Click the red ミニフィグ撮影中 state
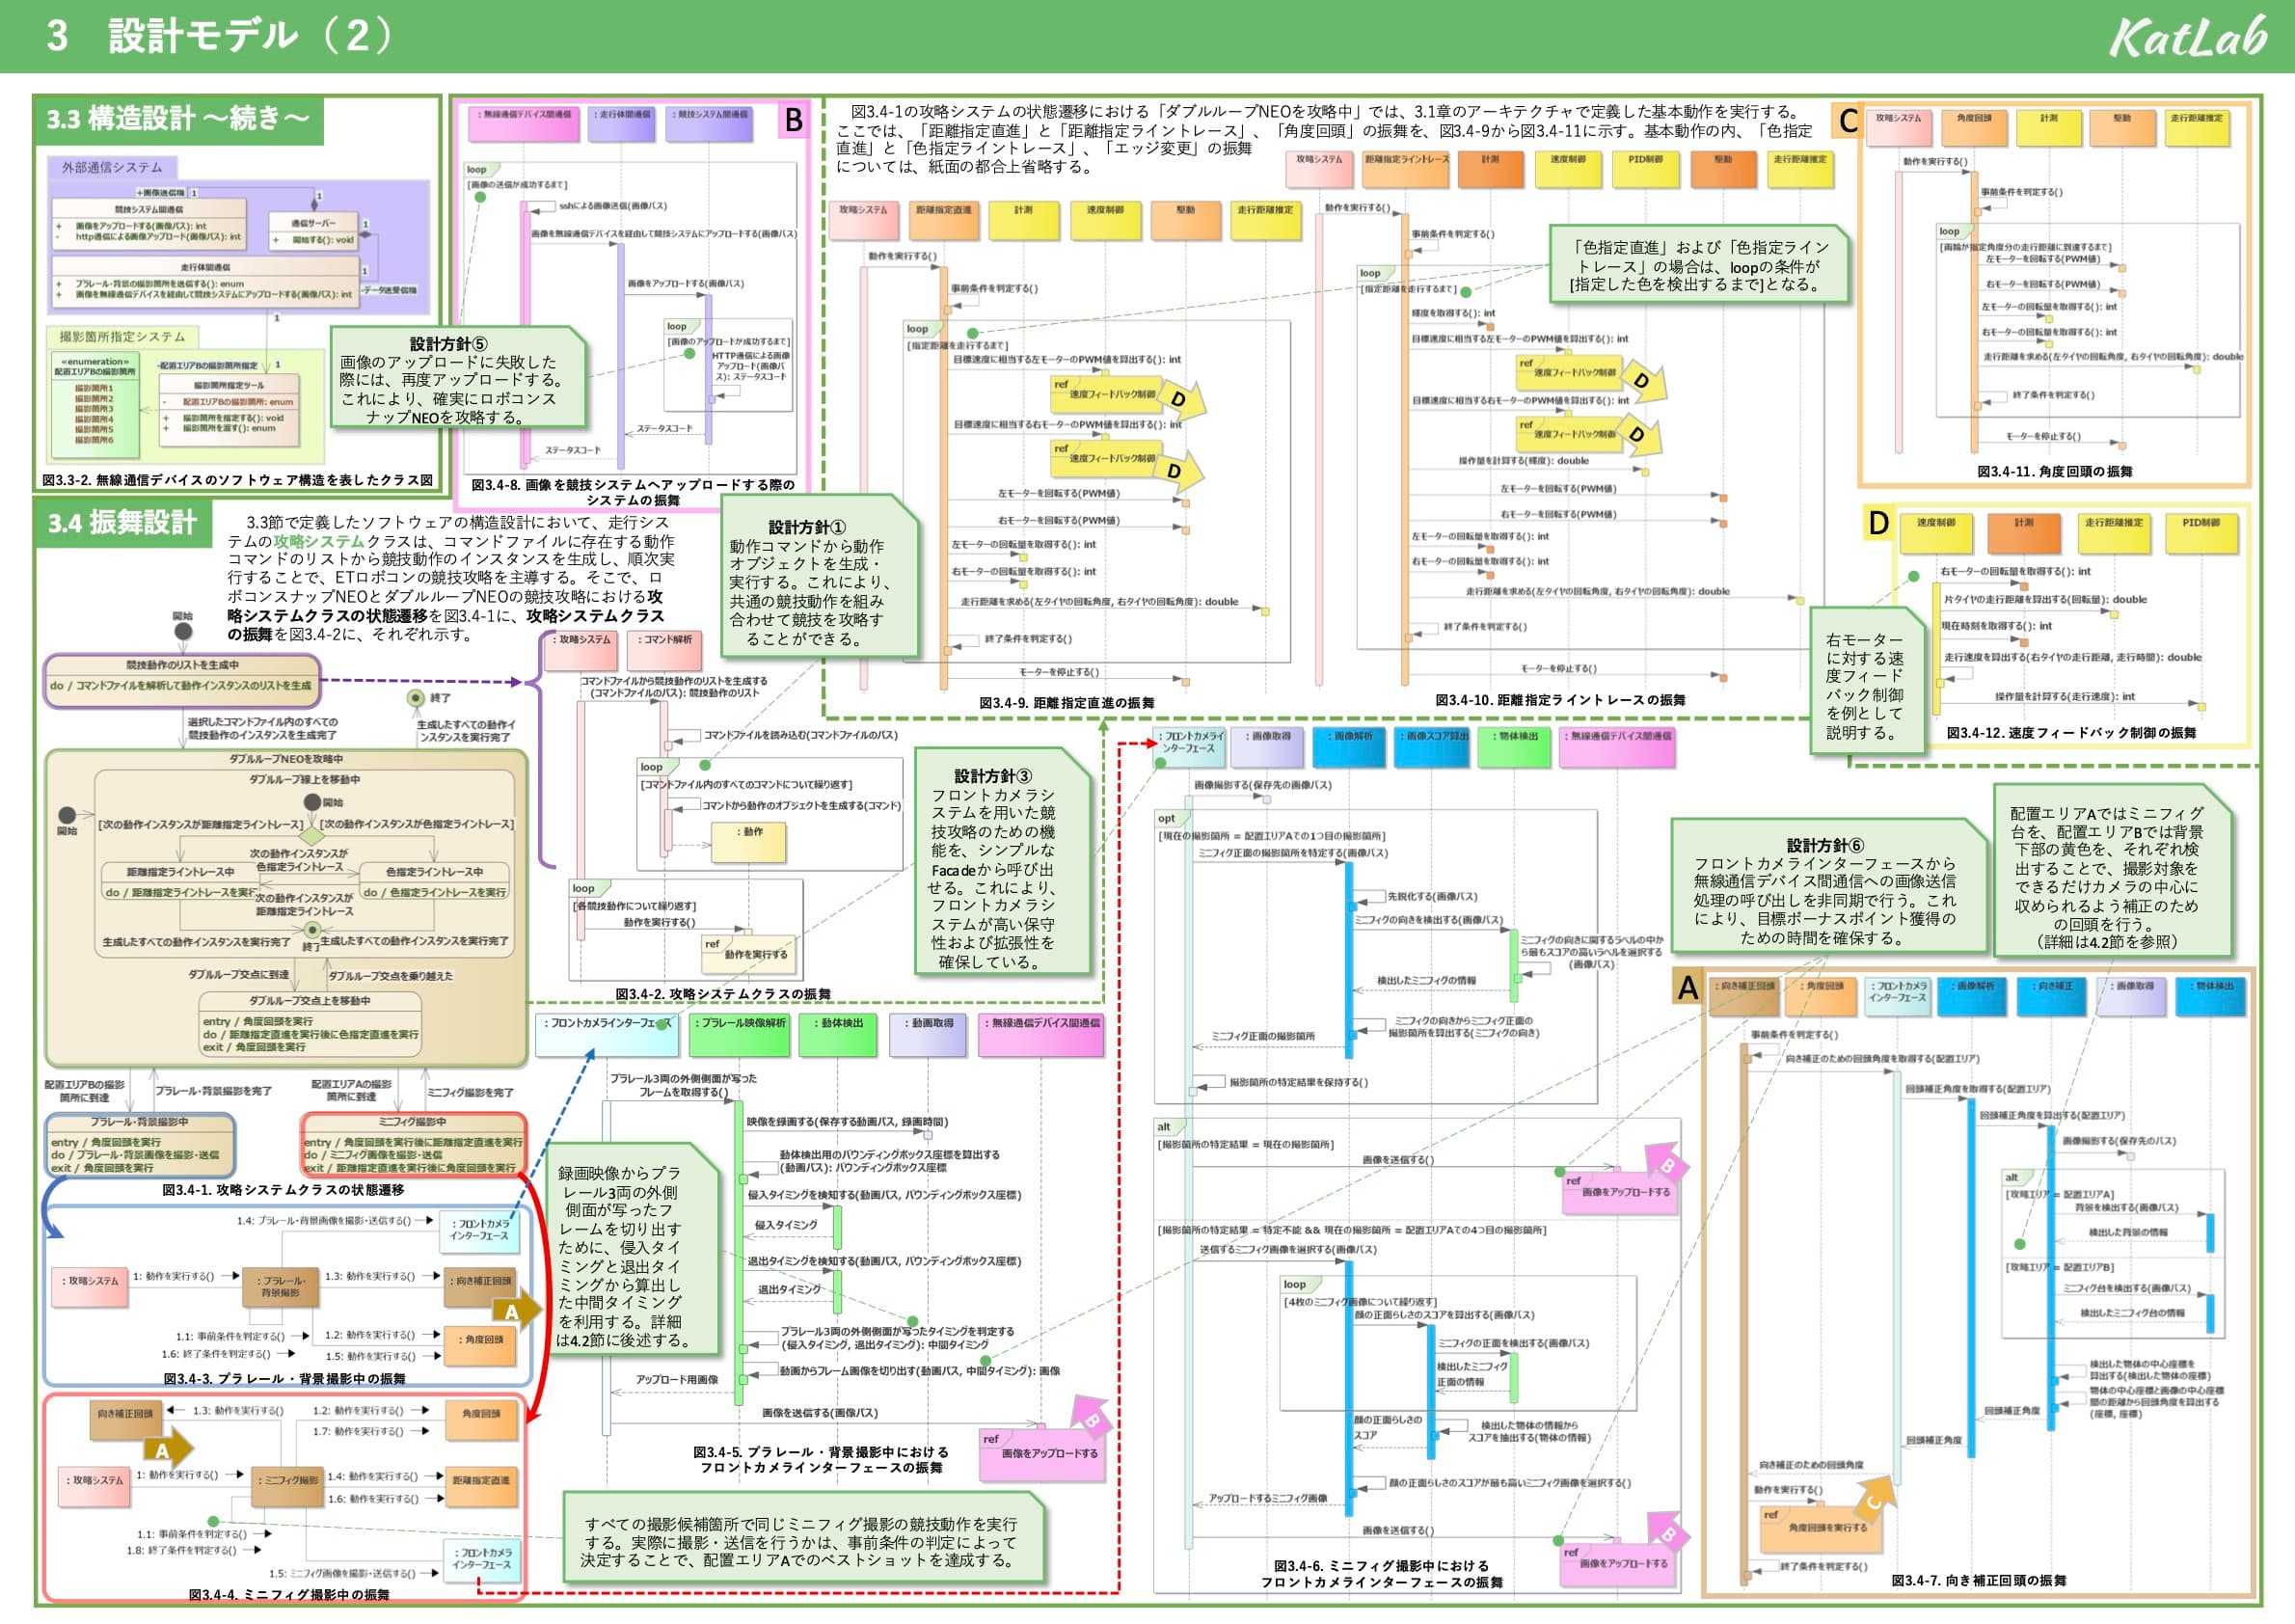The width and height of the screenshot is (2295, 1624). [413, 1145]
